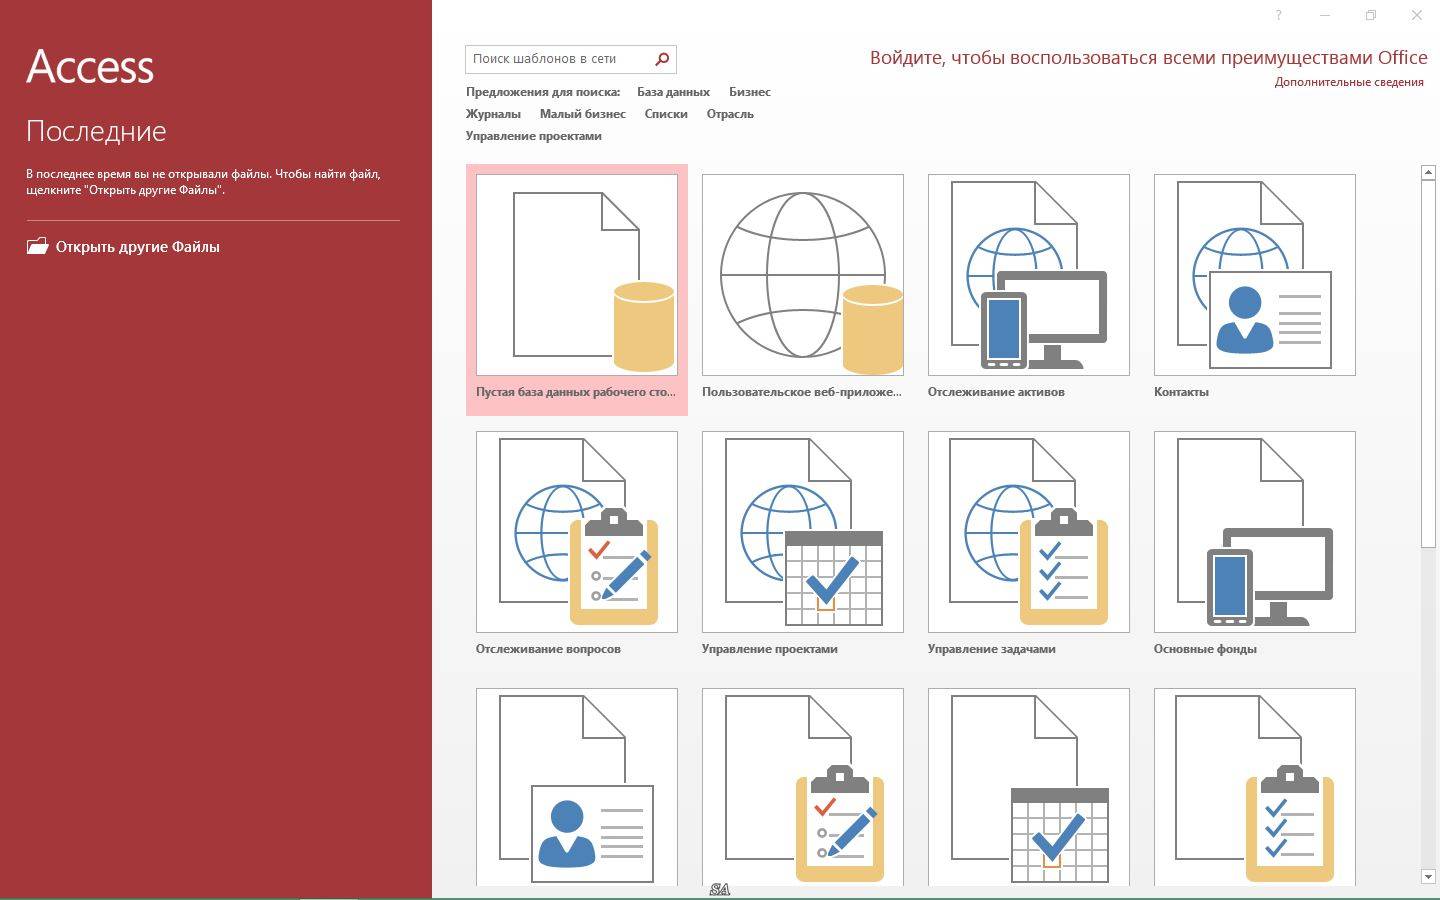Choose the Управление задачами template
This screenshot has height=900, width=1440.
(1029, 532)
